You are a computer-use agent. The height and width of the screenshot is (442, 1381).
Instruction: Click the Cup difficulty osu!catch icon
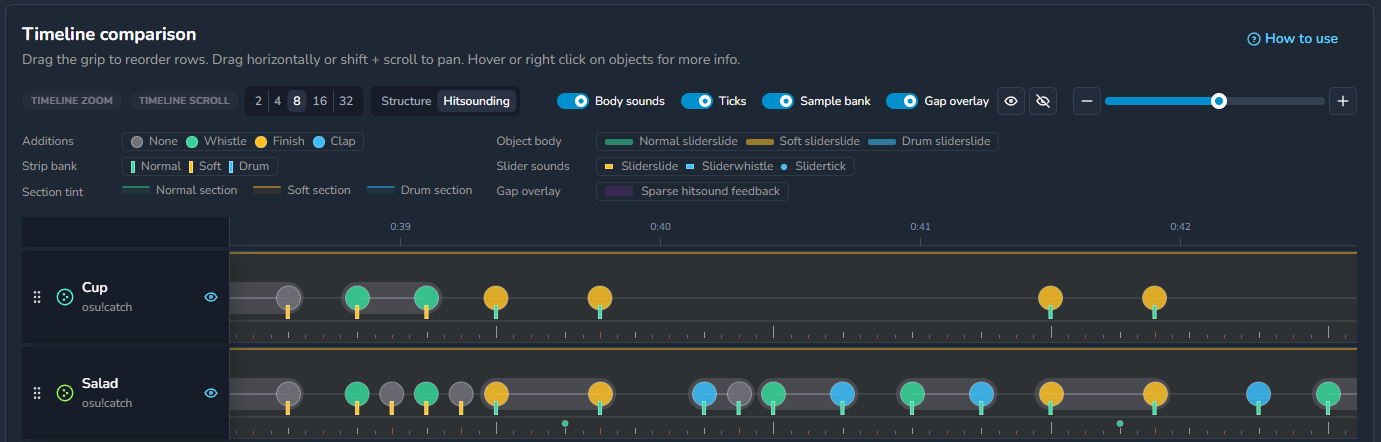[65, 297]
